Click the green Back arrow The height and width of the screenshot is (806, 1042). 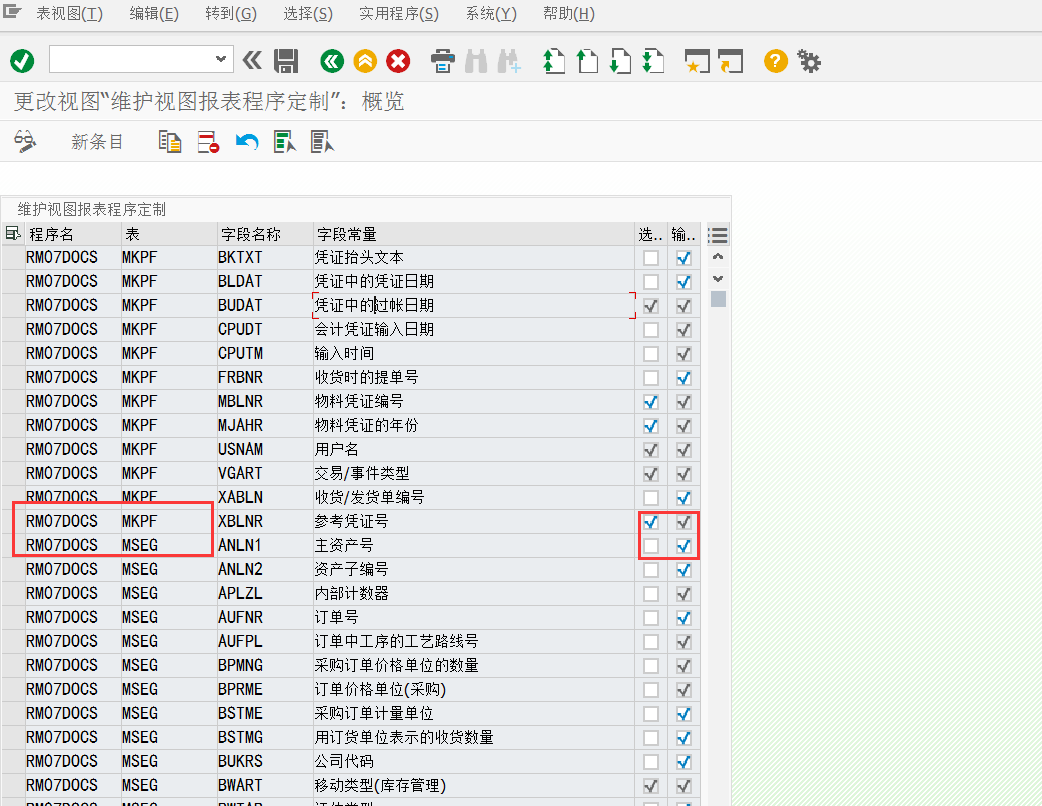click(331, 61)
